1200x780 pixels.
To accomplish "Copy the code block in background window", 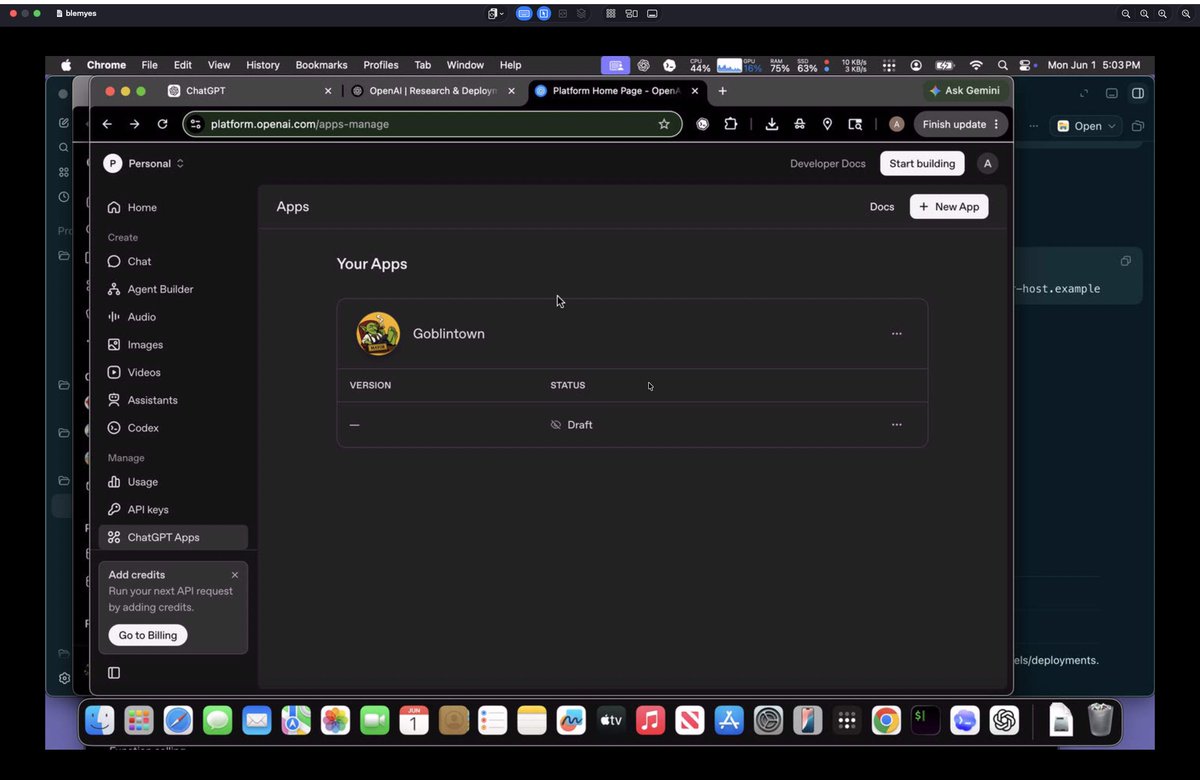I will (1126, 261).
